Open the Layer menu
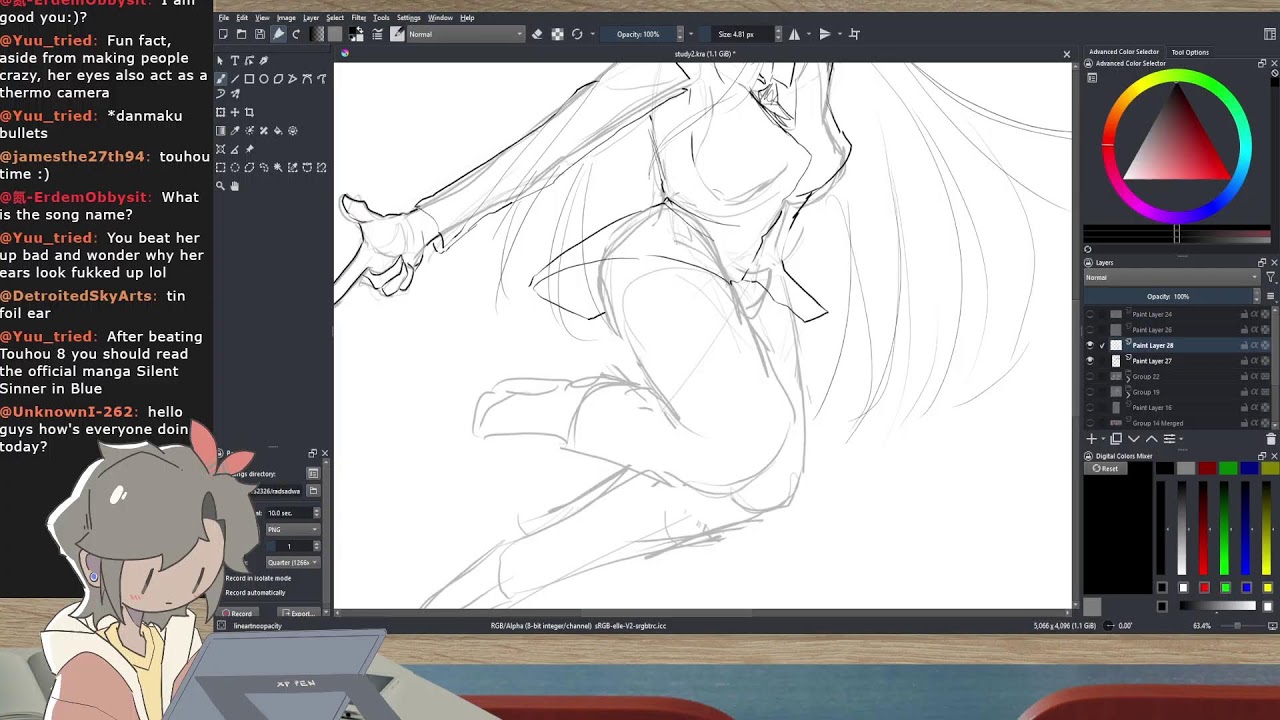 (x=311, y=18)
